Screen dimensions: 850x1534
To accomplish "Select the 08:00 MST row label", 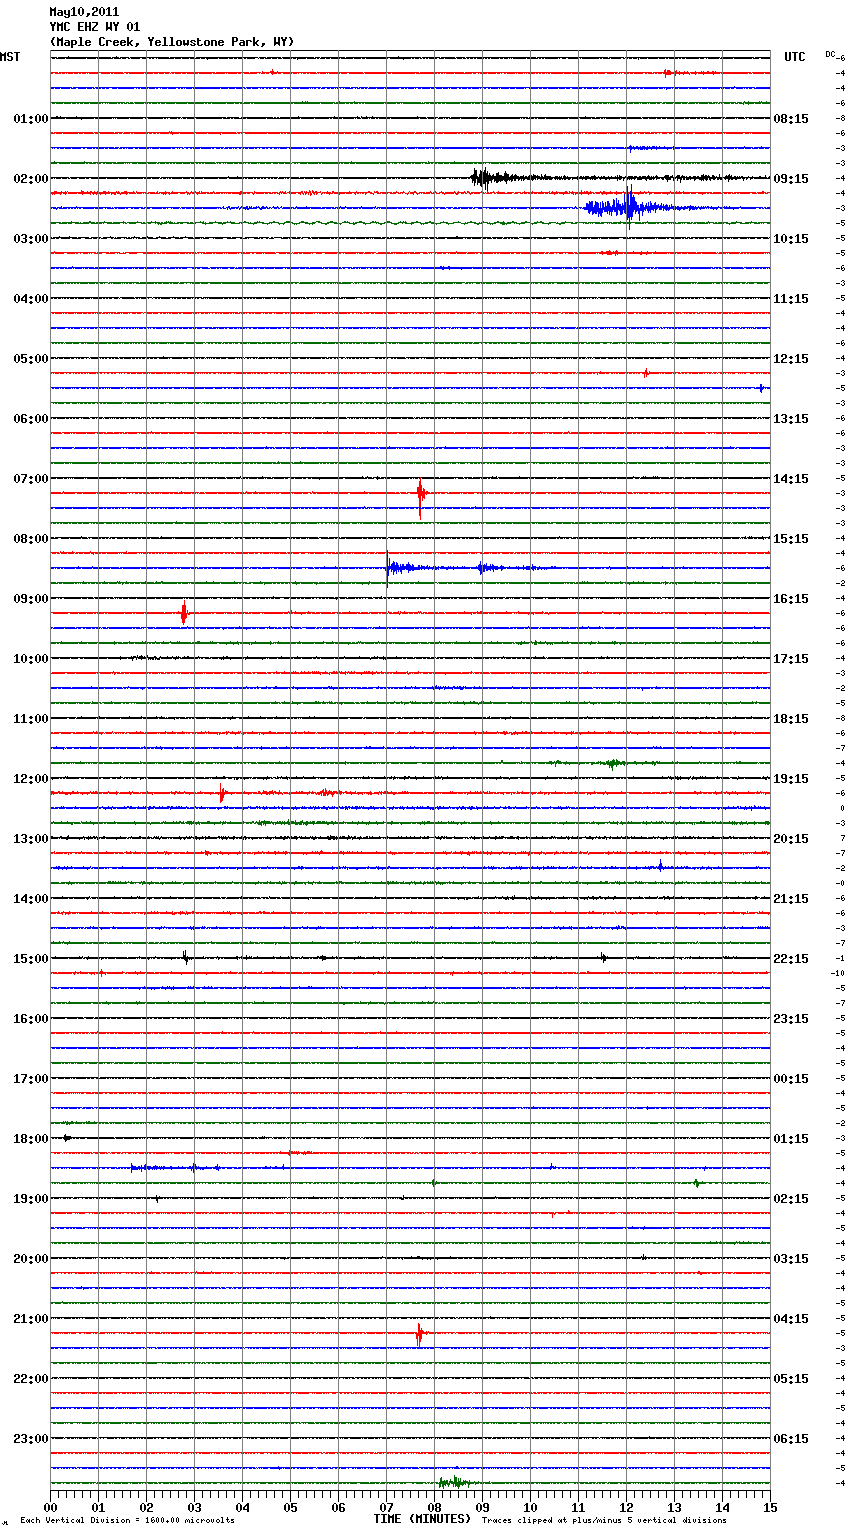I will click(x=31, y=539).
